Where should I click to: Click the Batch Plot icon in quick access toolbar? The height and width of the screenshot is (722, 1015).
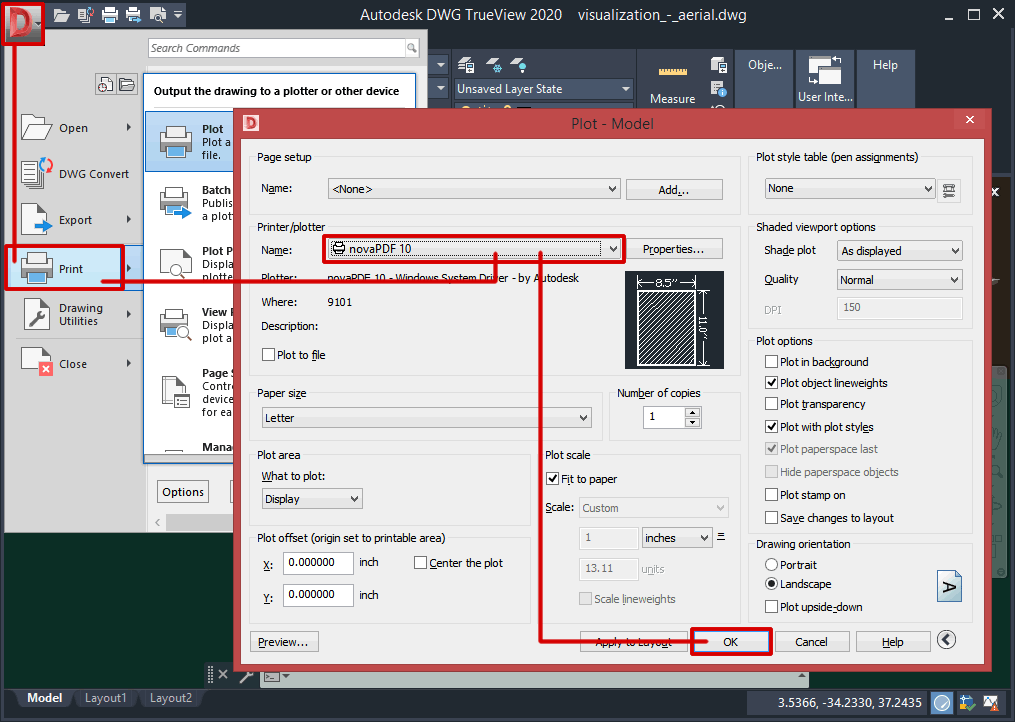point(133,14)
